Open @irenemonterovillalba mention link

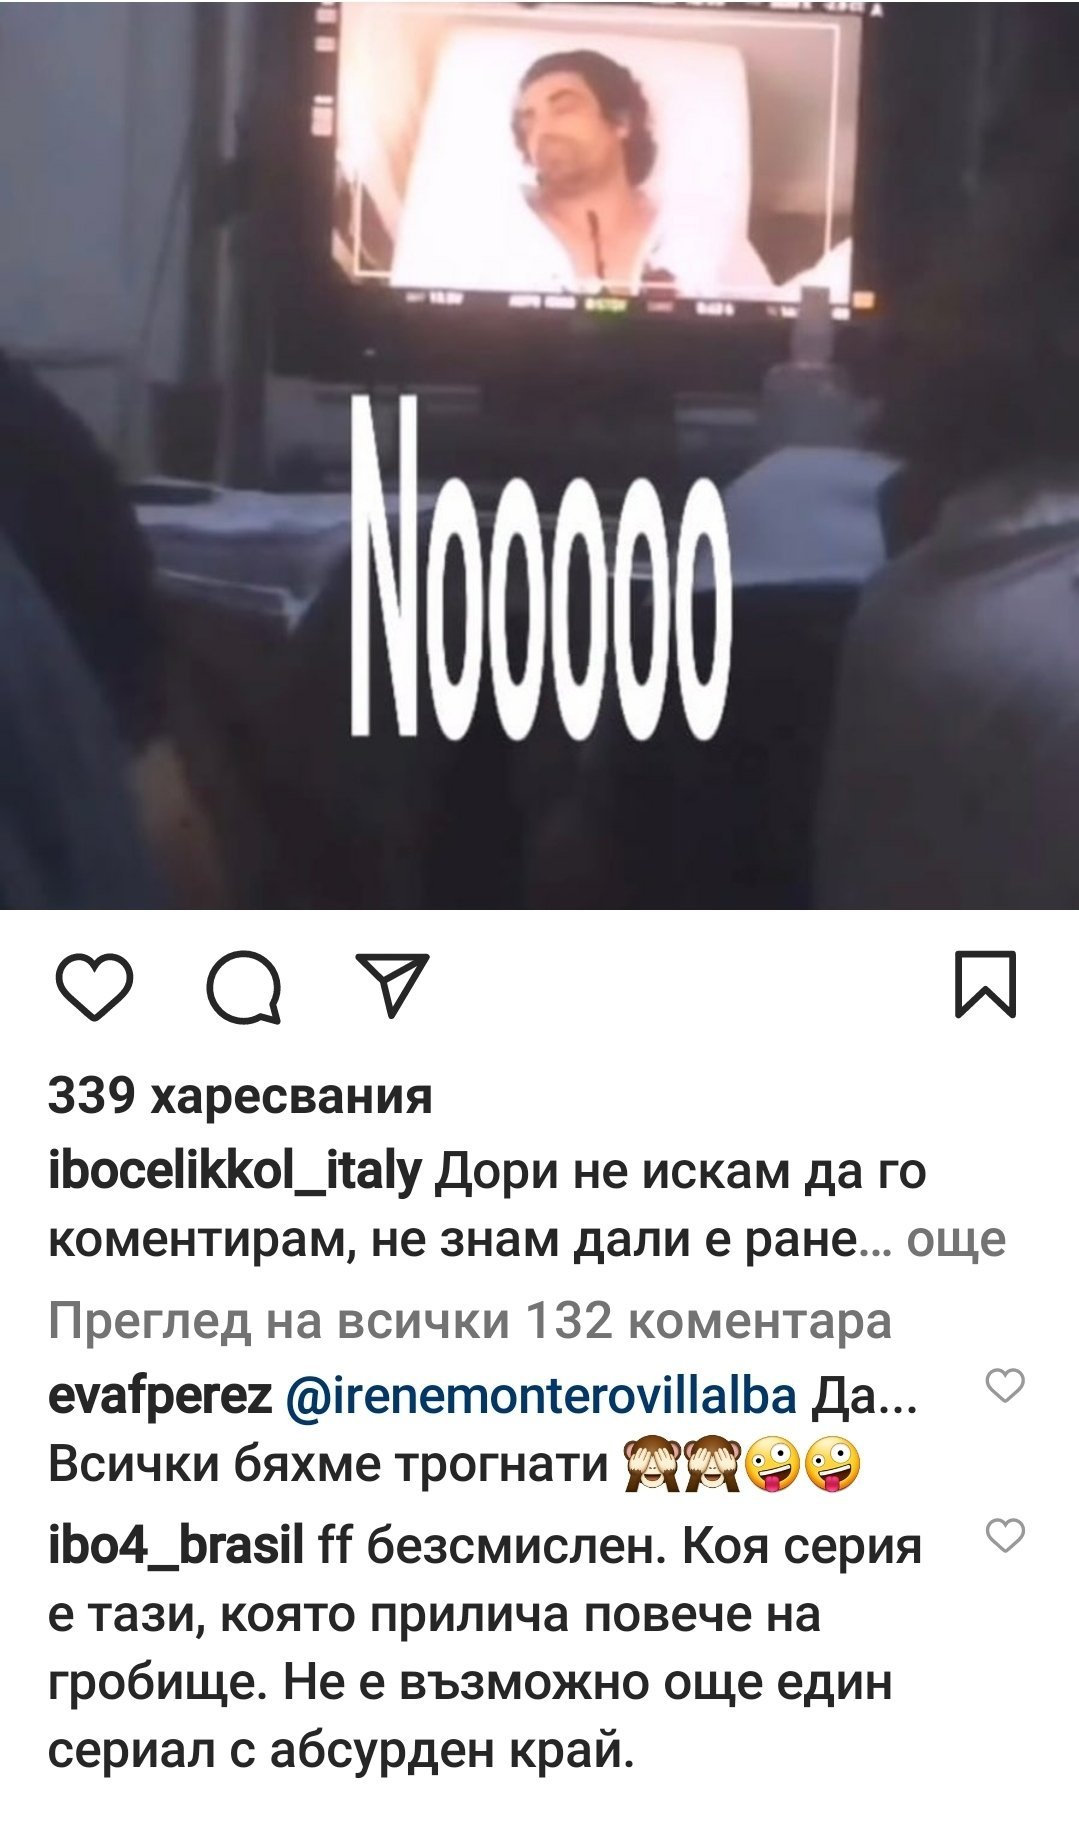(x=541, y=1395)
